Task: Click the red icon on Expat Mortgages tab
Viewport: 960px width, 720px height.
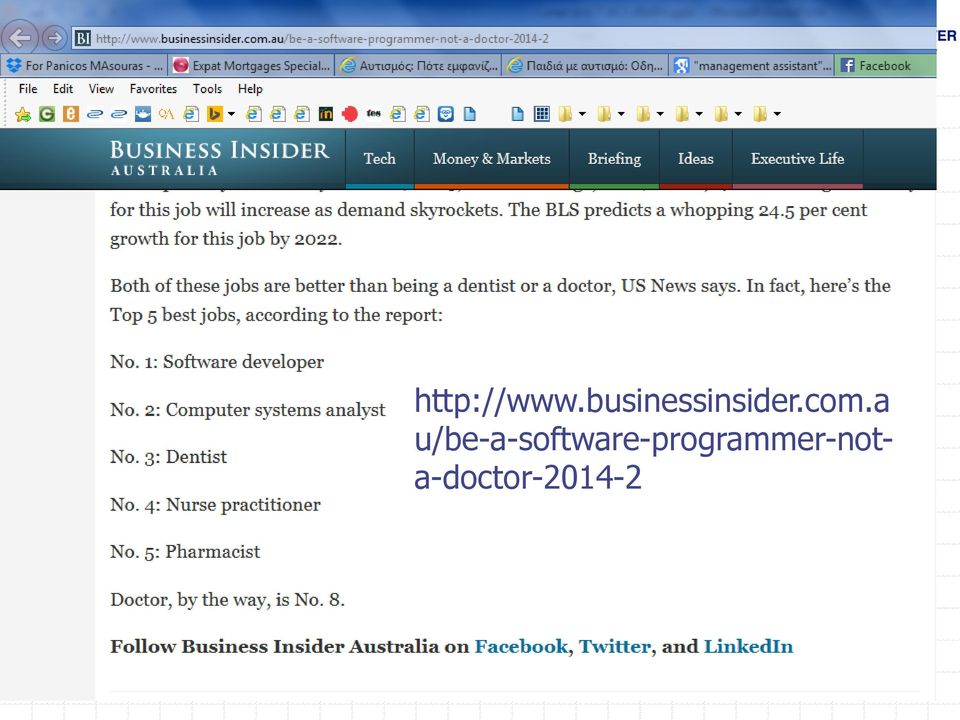Action: (x=181, y=66)
